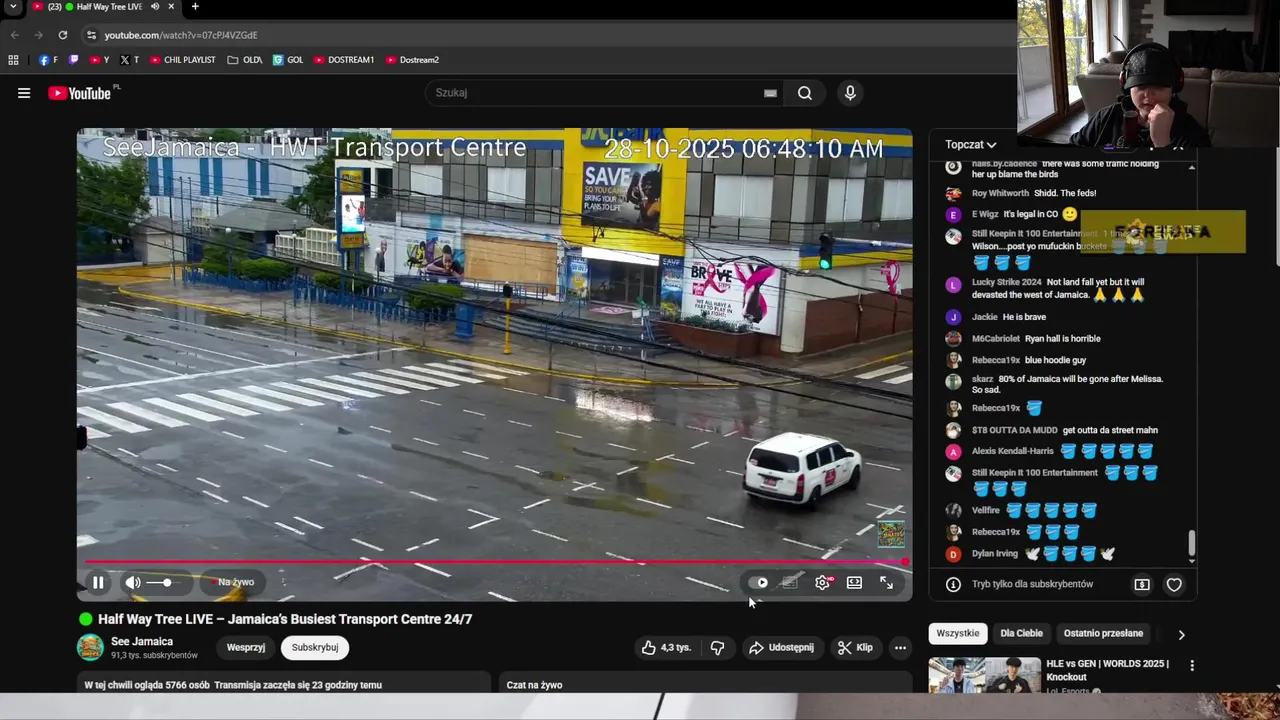
Task: Open the Dostream2 bookmark
Action: coord(412,60)
